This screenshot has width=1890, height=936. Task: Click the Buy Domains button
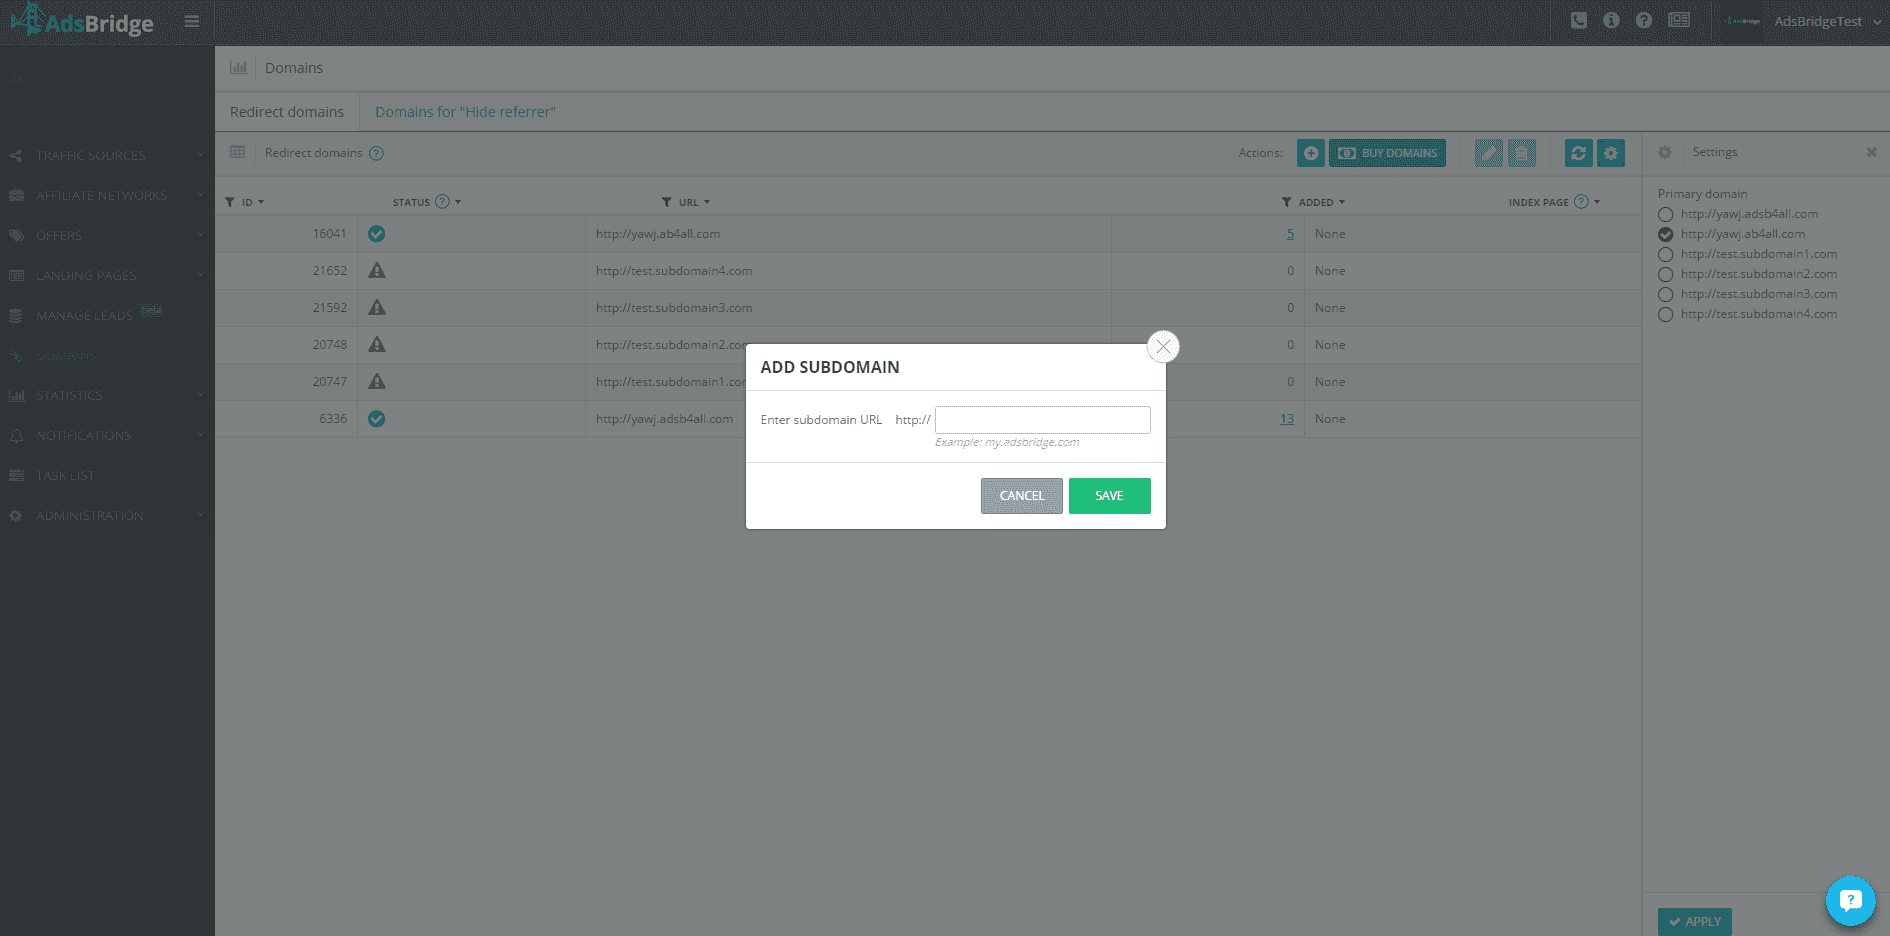pyautogui.click(x=1387, y=153)
